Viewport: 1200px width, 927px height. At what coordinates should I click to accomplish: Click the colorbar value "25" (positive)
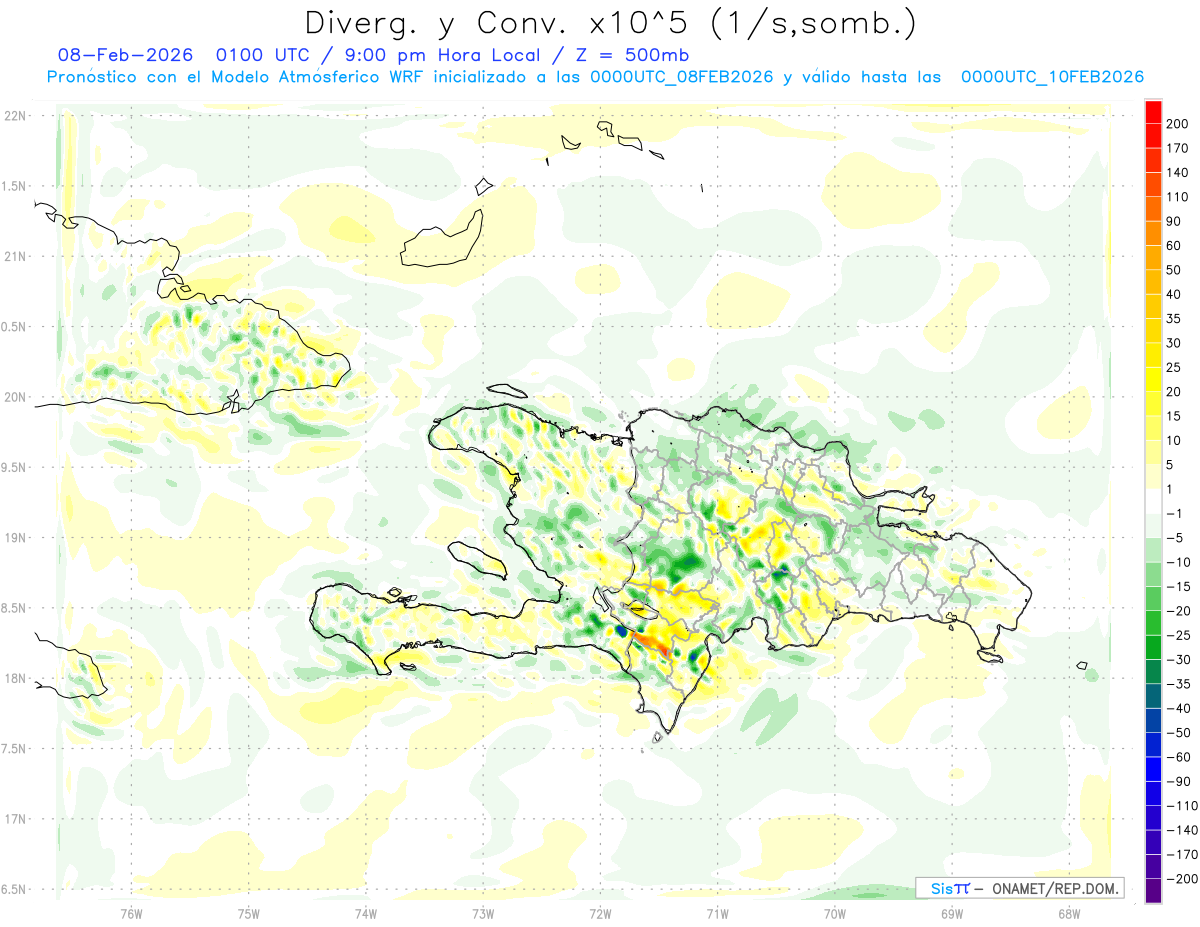point(1174,367)
